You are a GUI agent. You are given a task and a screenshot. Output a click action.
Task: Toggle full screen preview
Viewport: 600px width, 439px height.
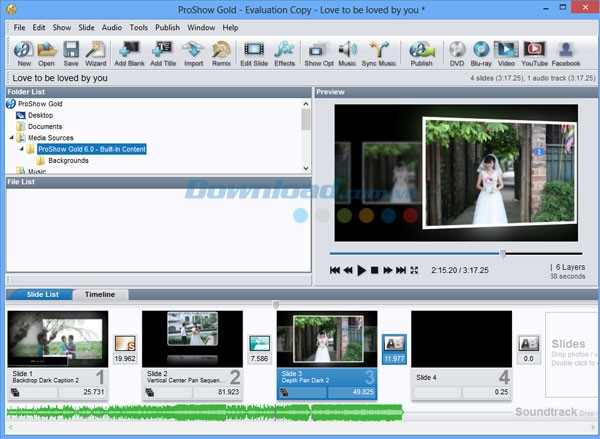414,270
